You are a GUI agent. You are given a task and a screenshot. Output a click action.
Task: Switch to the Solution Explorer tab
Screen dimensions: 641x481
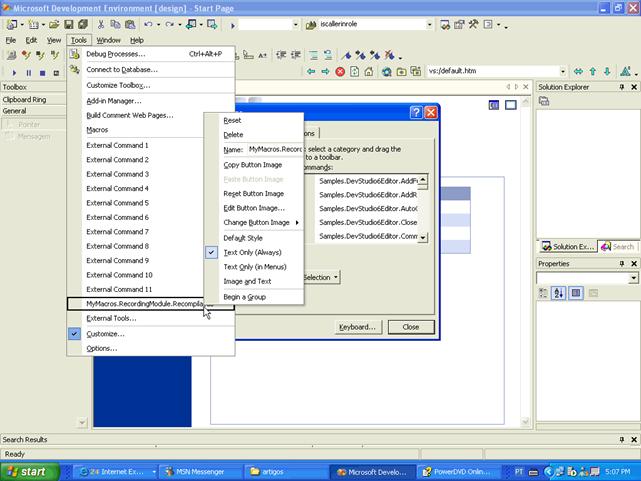[567, 247]
